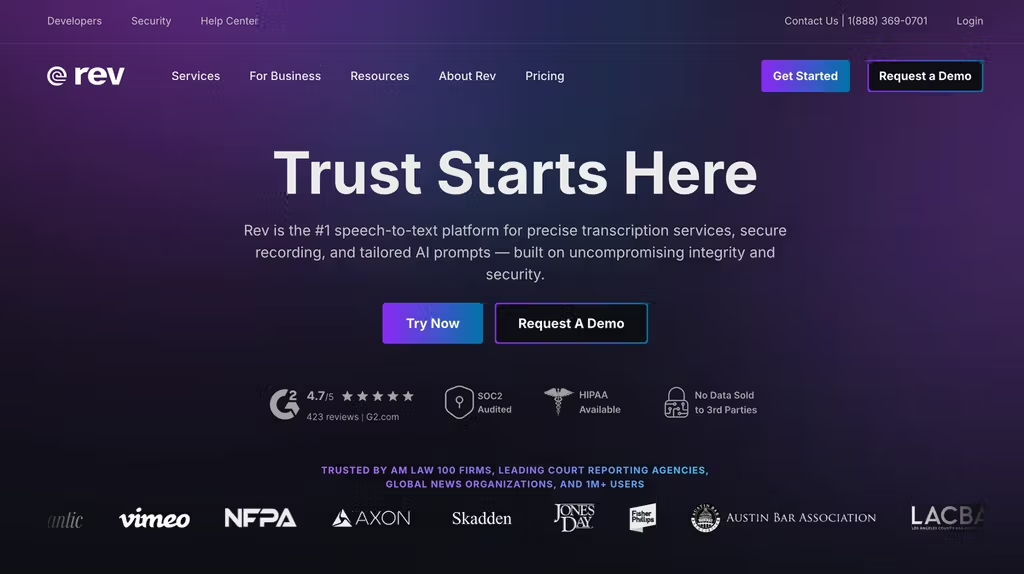
Task: Click the Vimeo logo
Action: click(155, 518)
